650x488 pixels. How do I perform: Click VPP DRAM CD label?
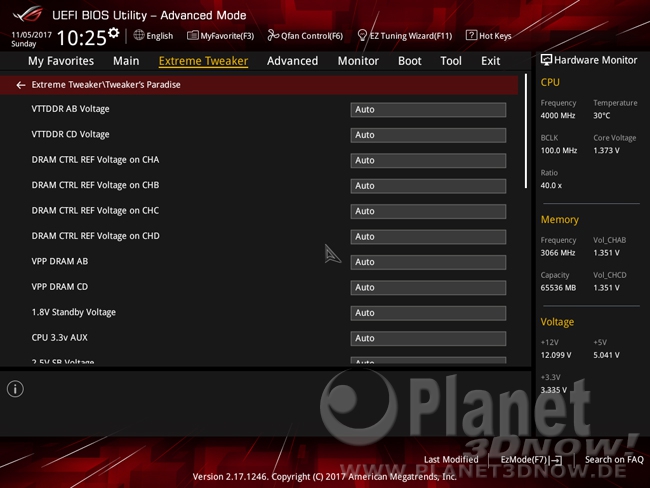(x=60, y=287)
